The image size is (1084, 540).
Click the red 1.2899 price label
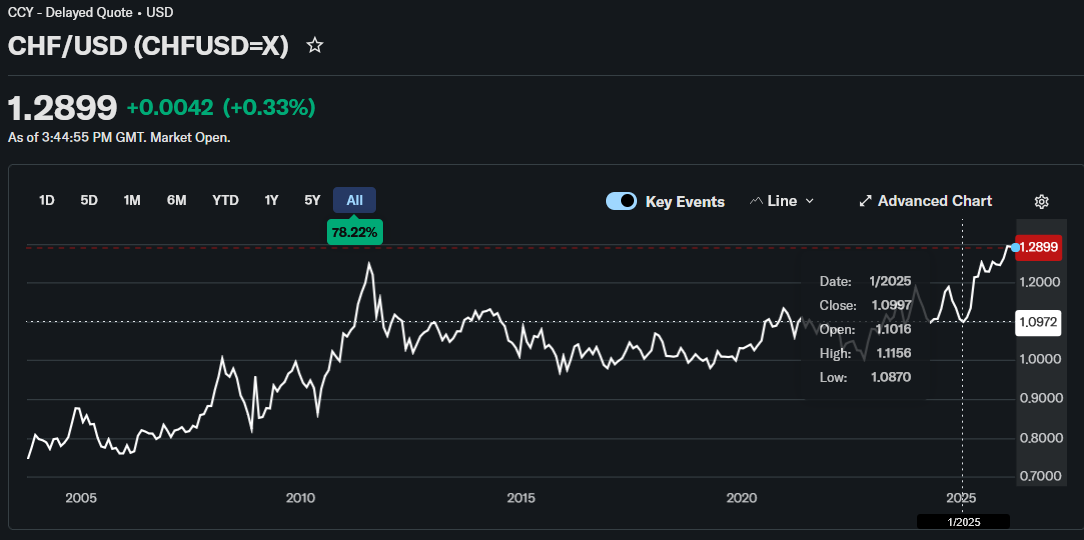tap(1037, 247)
